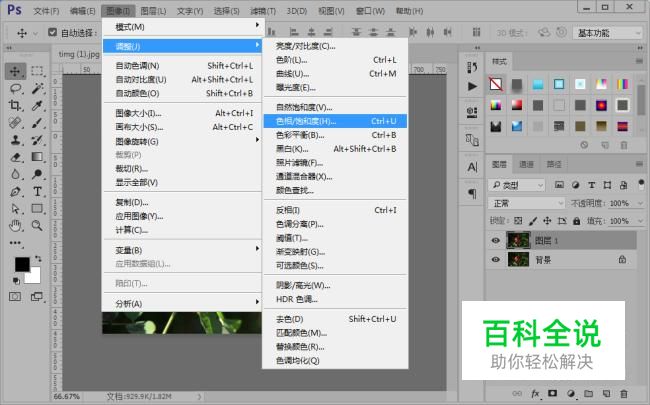650x405 pixels.
Task: Toggle the 自动选择 checkbox
Action: pyautogui.click(x=52, y=32)
